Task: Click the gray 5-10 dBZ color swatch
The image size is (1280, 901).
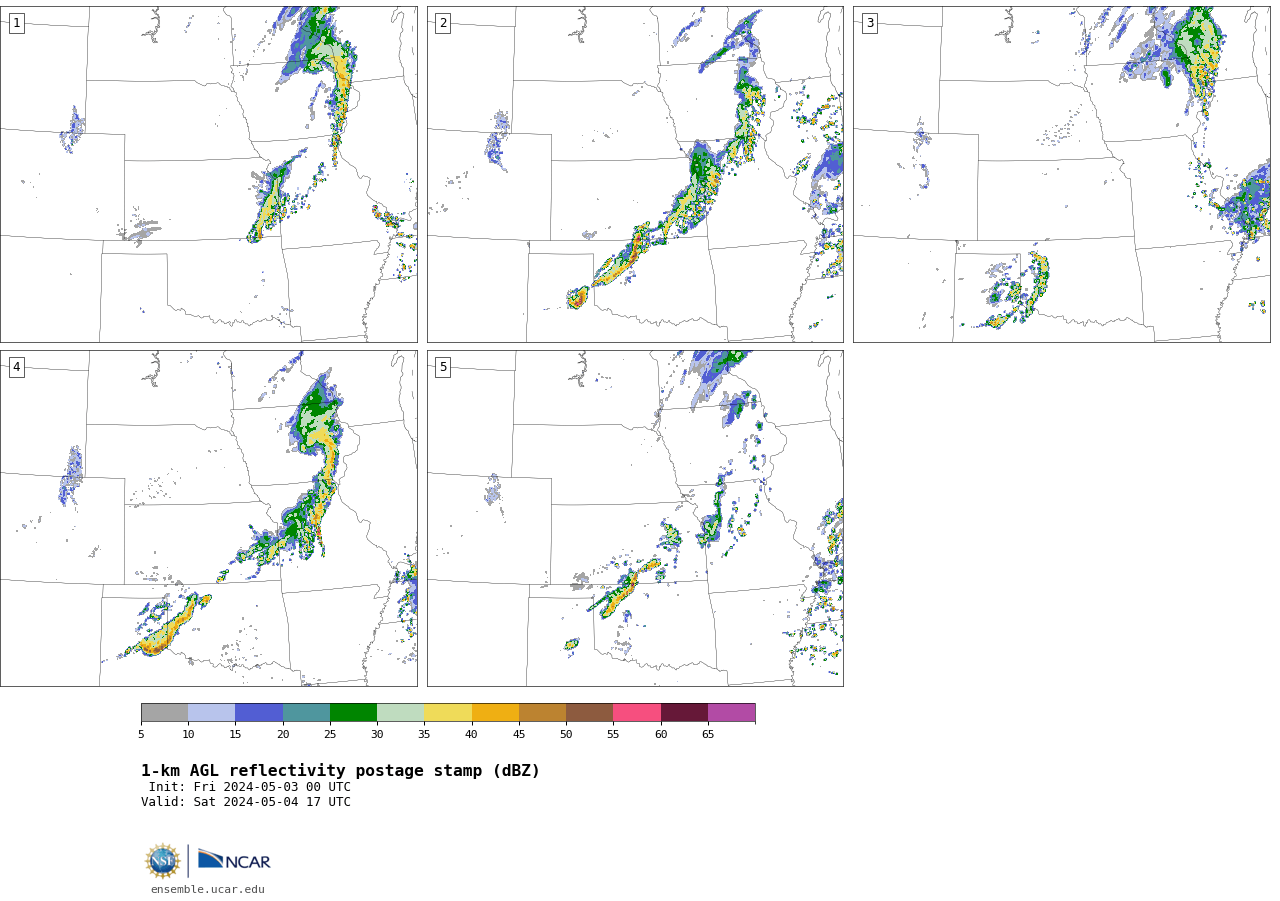Action: click(164, 713)
